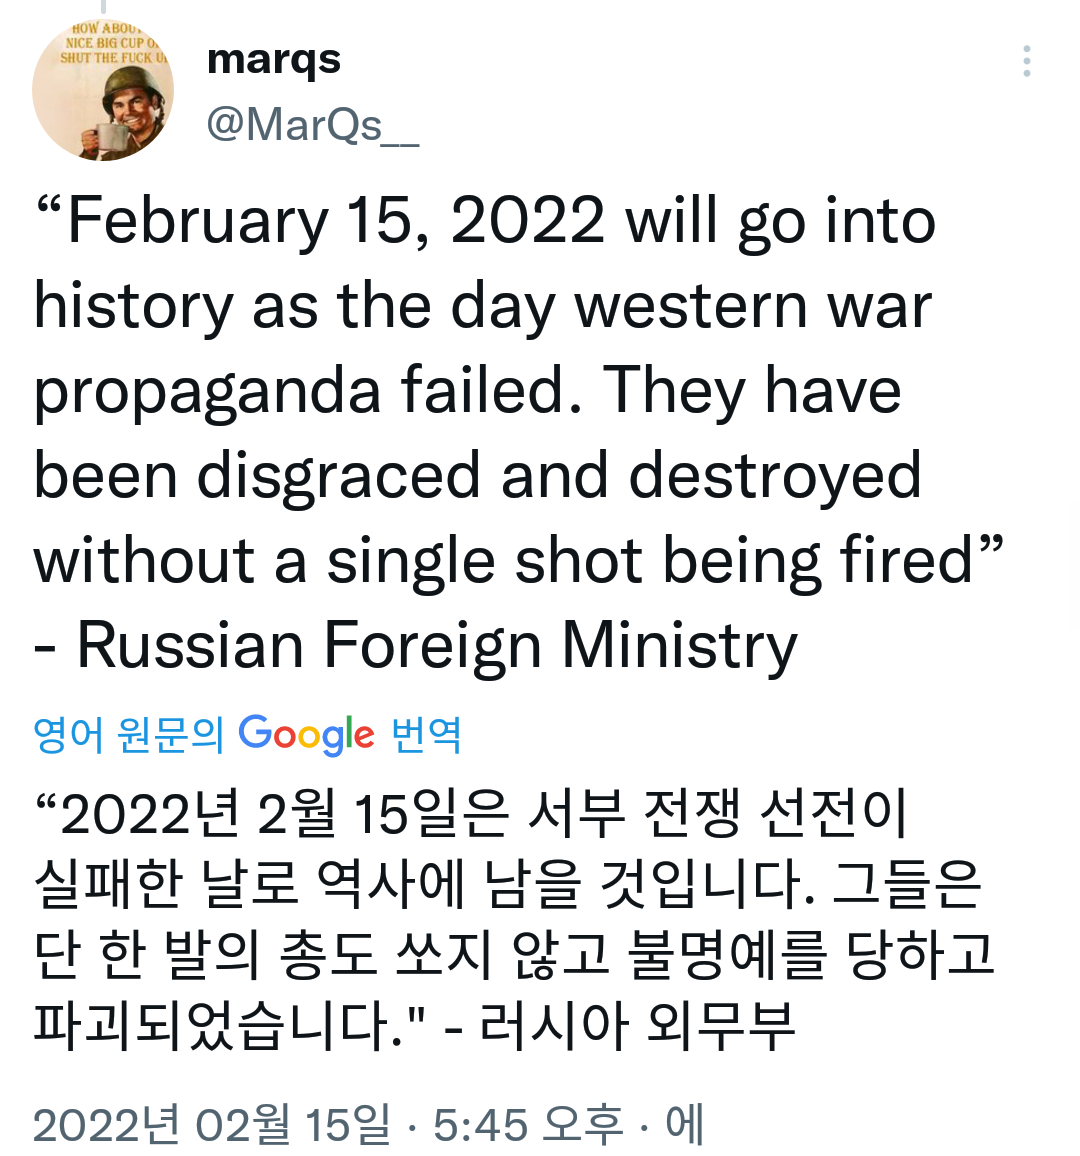1080x1156 pixels.
Task: Tap the truncated "에" source label
Action: 684,1125
